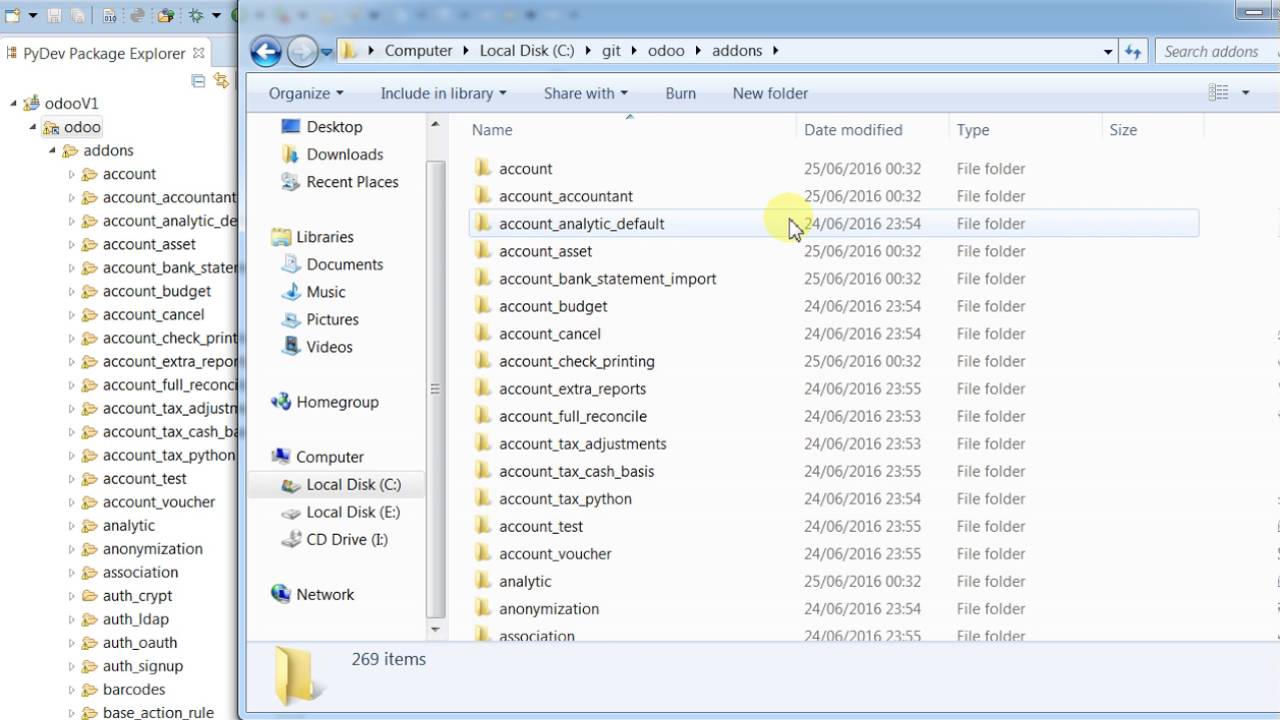
Task: Click Burn in the Explorer toolbar
Action: pyautogui.click(x=680, y=93)
